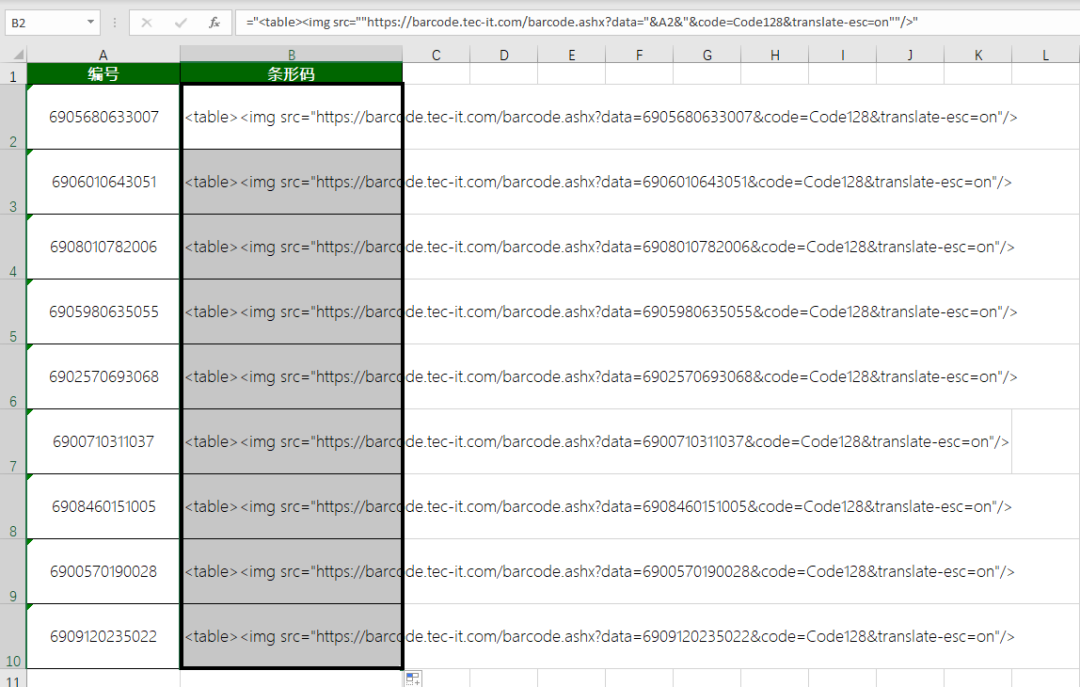Select column H header
This screenshot has width=1080, height=687.
tap(775, 55)
